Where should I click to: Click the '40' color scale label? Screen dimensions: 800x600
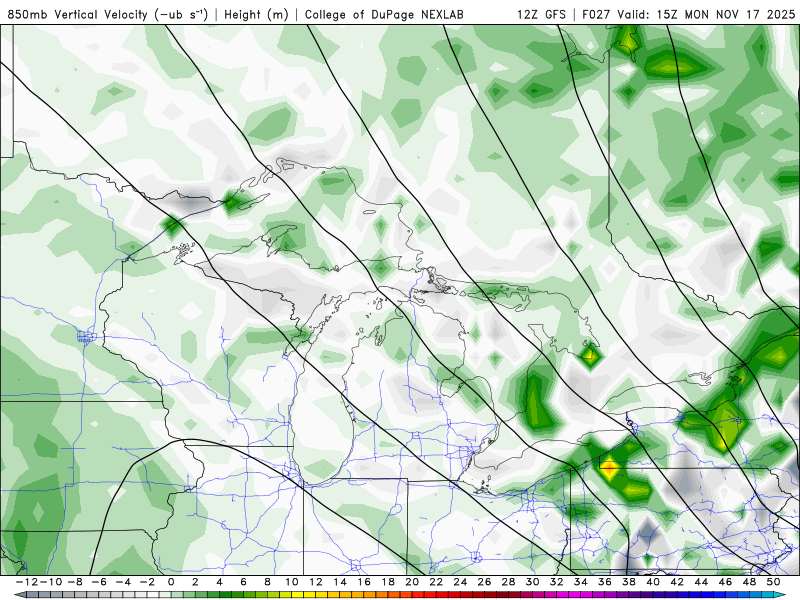click(x=653, y=582)
